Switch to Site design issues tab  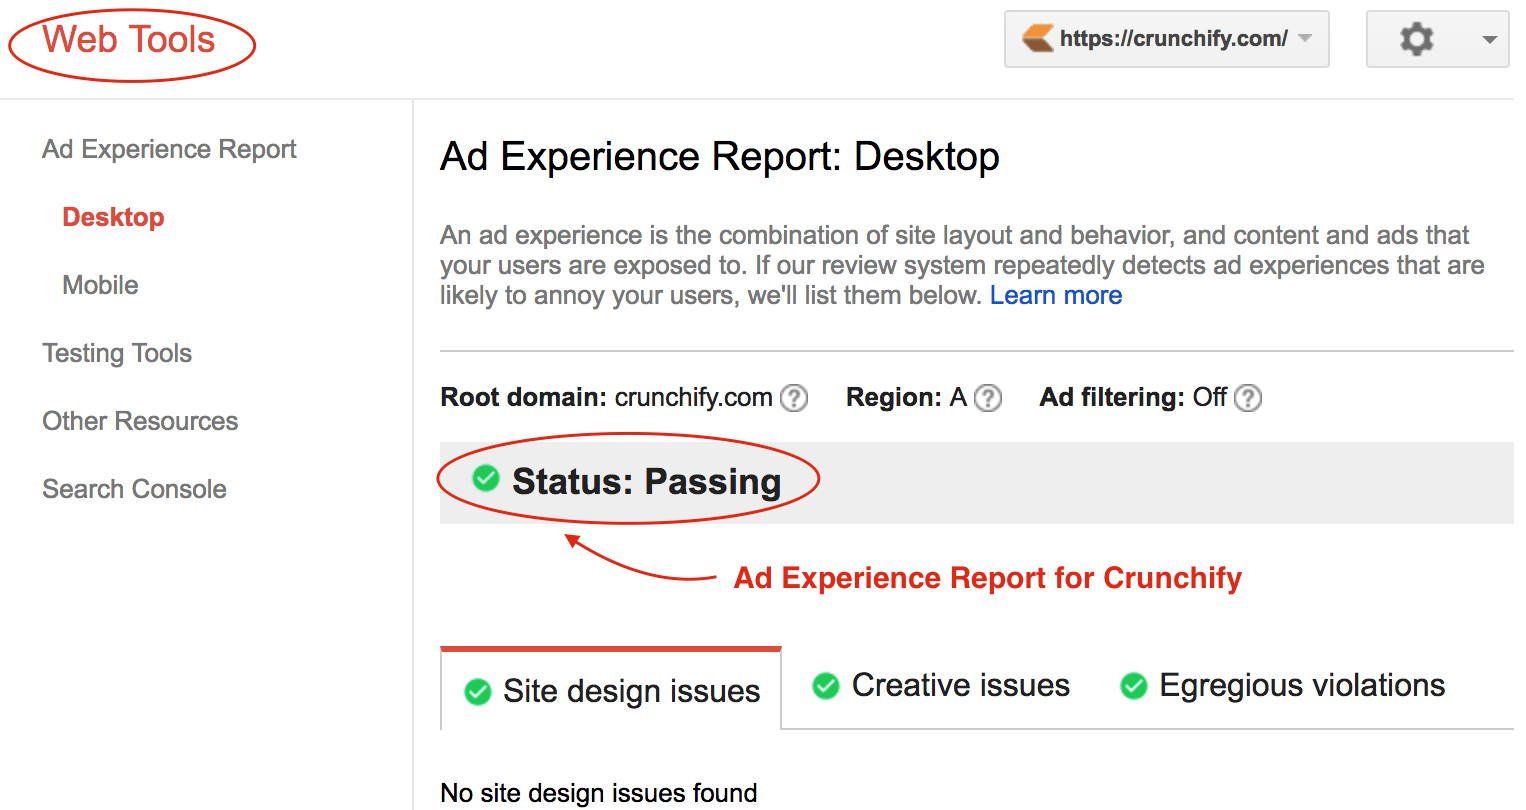(611, 689)
